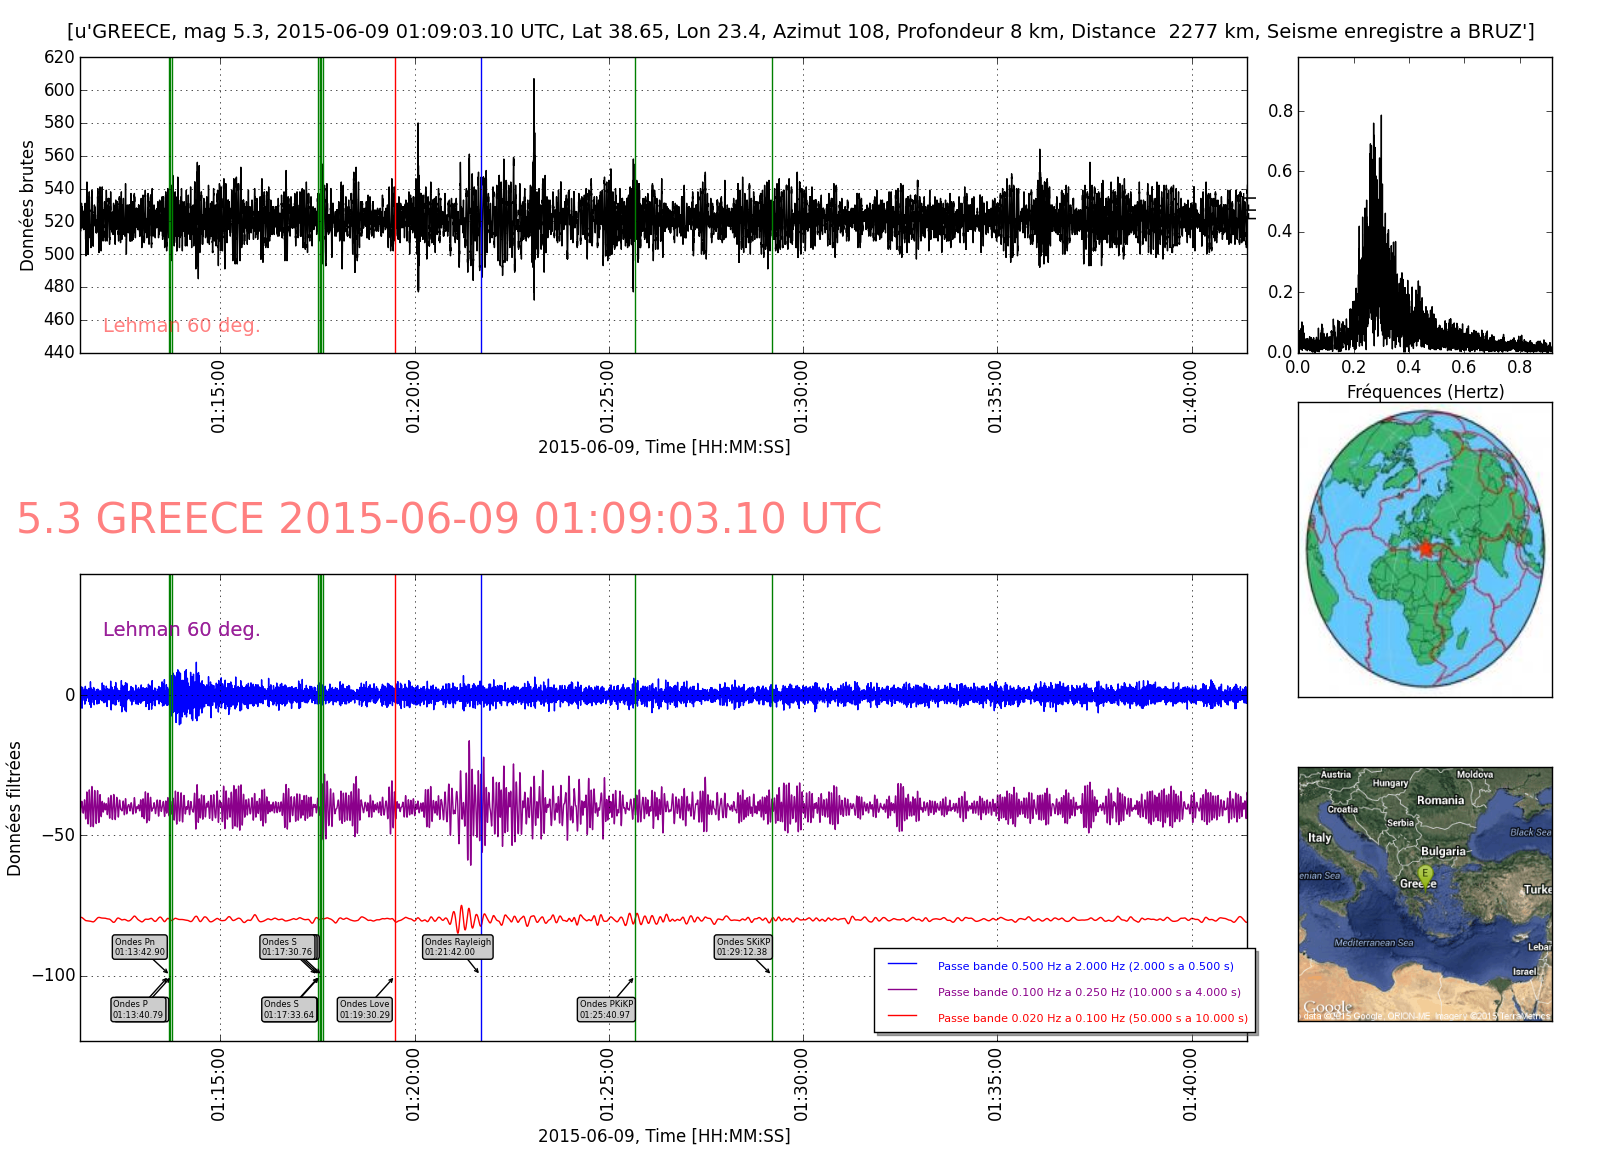
Task: Click the Ondes SKiKP annotation box
Action: (x=743, y=947)
